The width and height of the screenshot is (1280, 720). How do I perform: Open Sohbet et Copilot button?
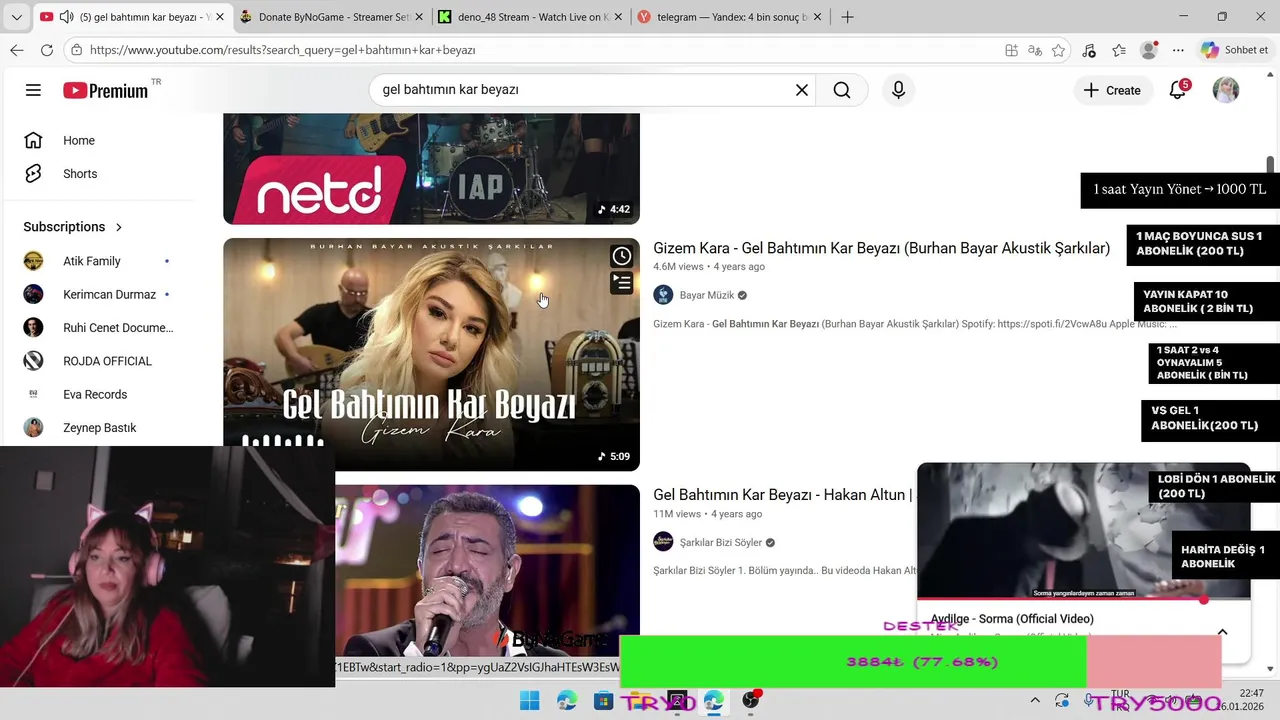(1235, 50)
